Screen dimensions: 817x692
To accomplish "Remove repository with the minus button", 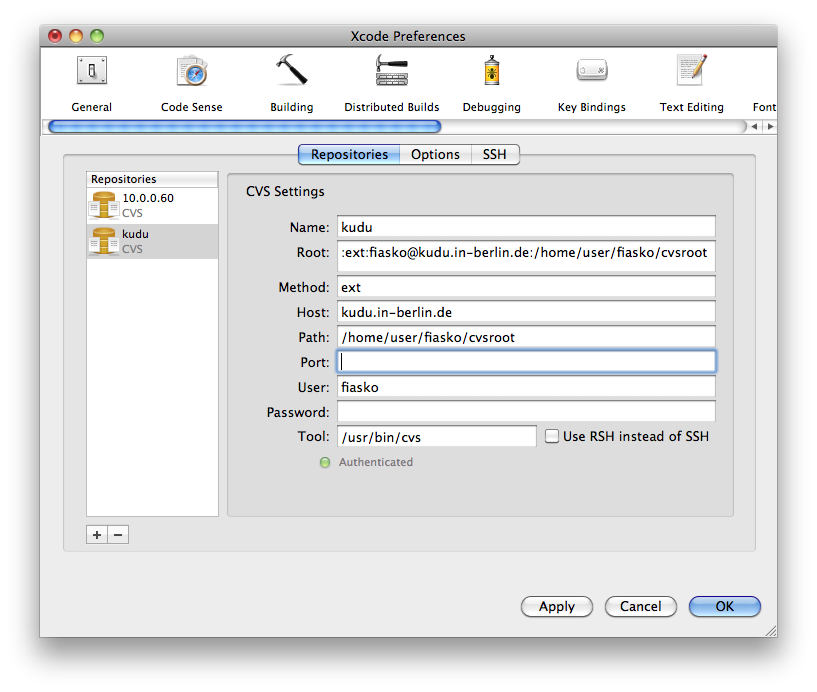I will click(118, 535).
